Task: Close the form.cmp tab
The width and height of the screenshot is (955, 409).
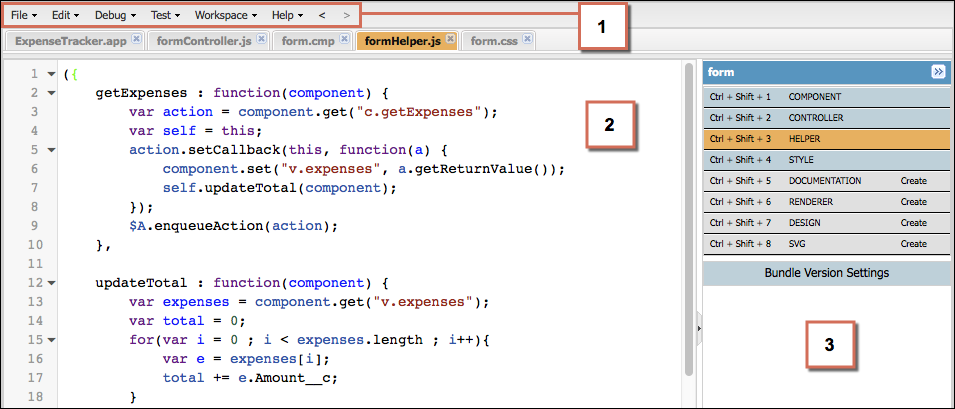Action: click(x=344, y=39)
